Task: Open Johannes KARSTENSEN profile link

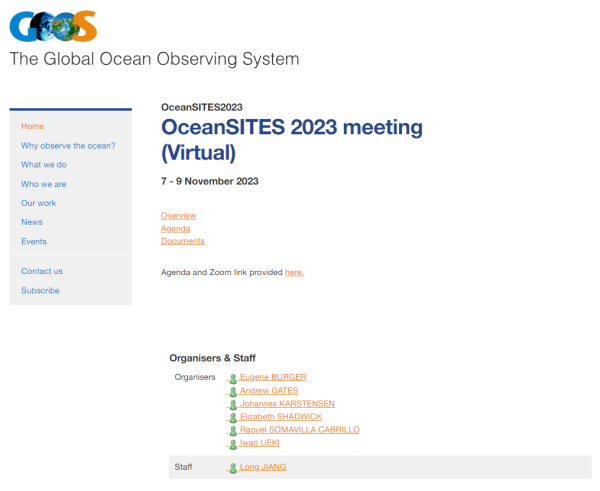Action: click(287, 403)
